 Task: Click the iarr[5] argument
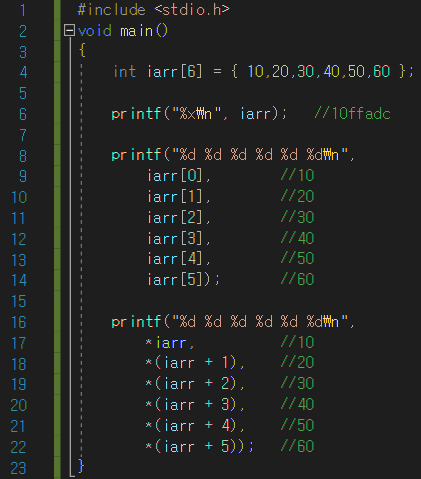[x=175, y=280]
